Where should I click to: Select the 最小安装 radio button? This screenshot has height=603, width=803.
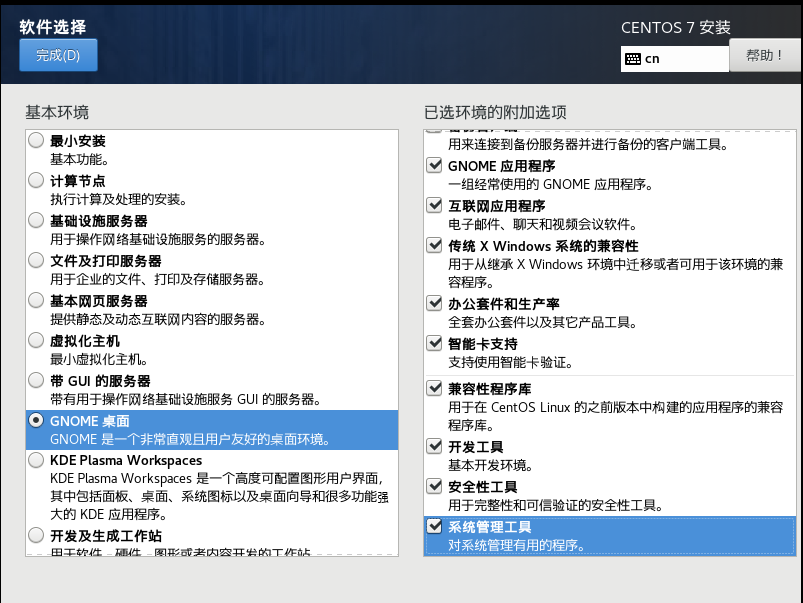coord(36,140)
